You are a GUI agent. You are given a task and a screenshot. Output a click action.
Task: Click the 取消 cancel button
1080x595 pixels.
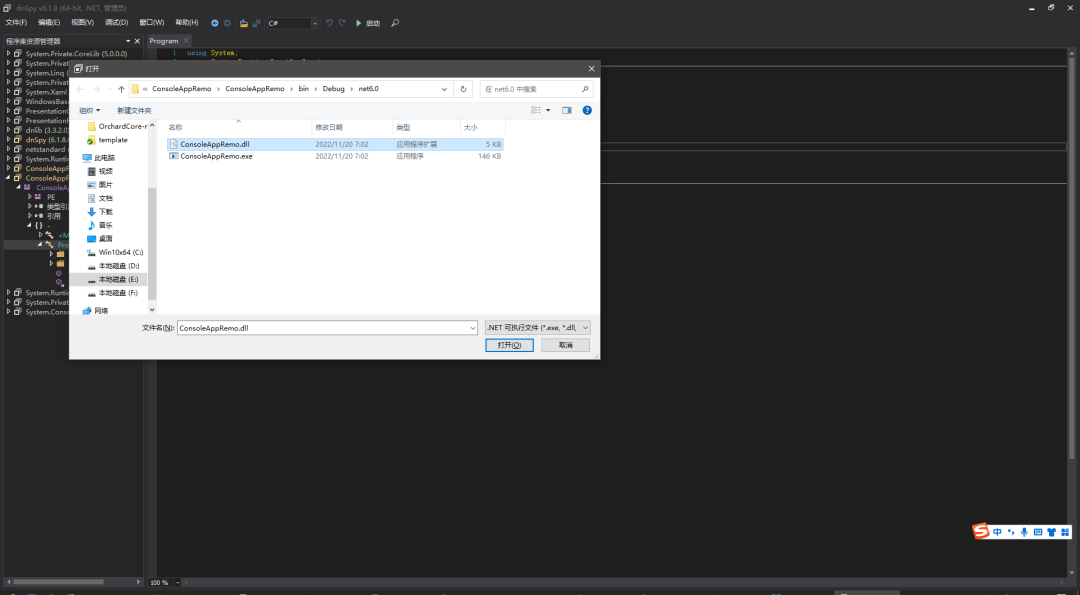point(565,345)
